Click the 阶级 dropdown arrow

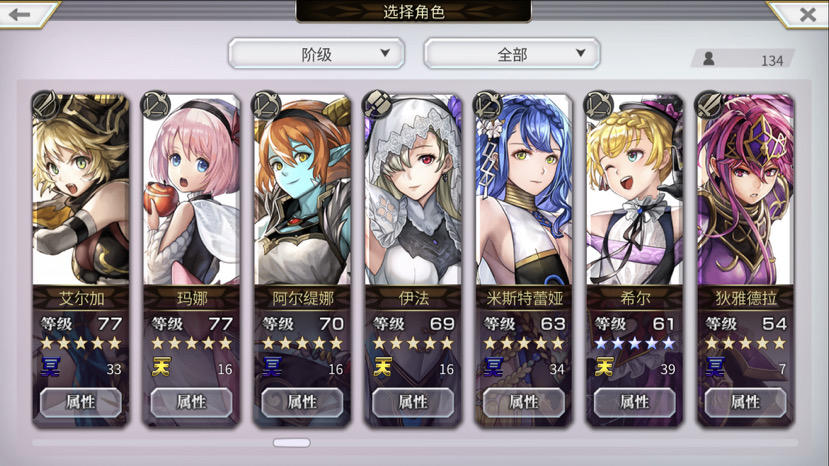(385, 53)
